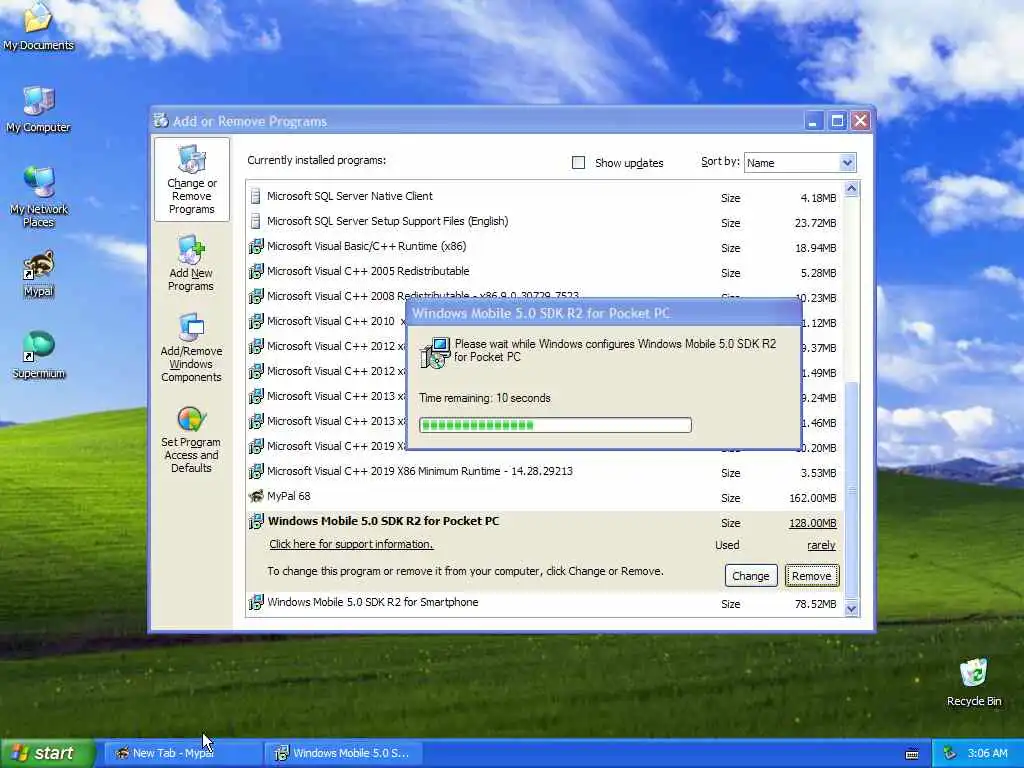Click the tray icon beside the clock
Screen dimensions: 1024x768
click(x=950, y=753)
